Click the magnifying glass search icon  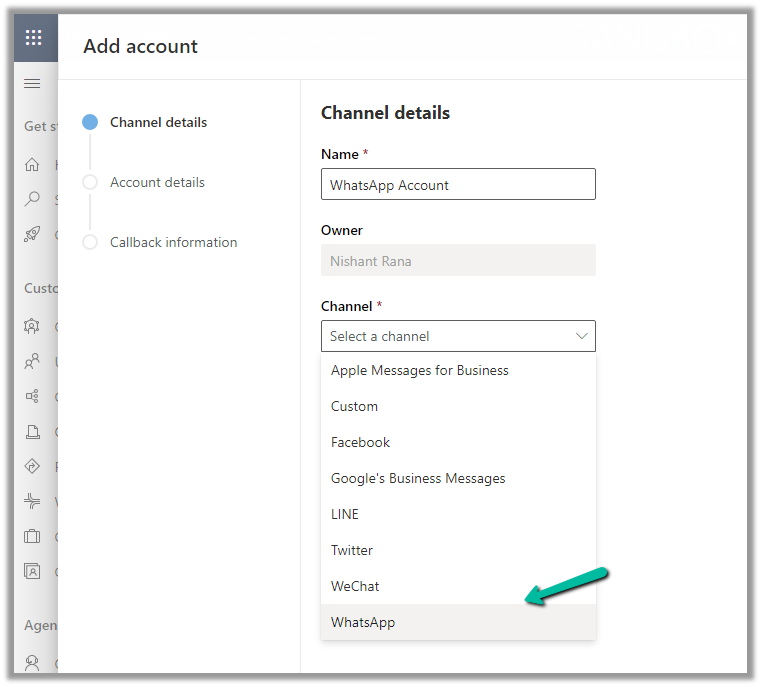(33, 199)
